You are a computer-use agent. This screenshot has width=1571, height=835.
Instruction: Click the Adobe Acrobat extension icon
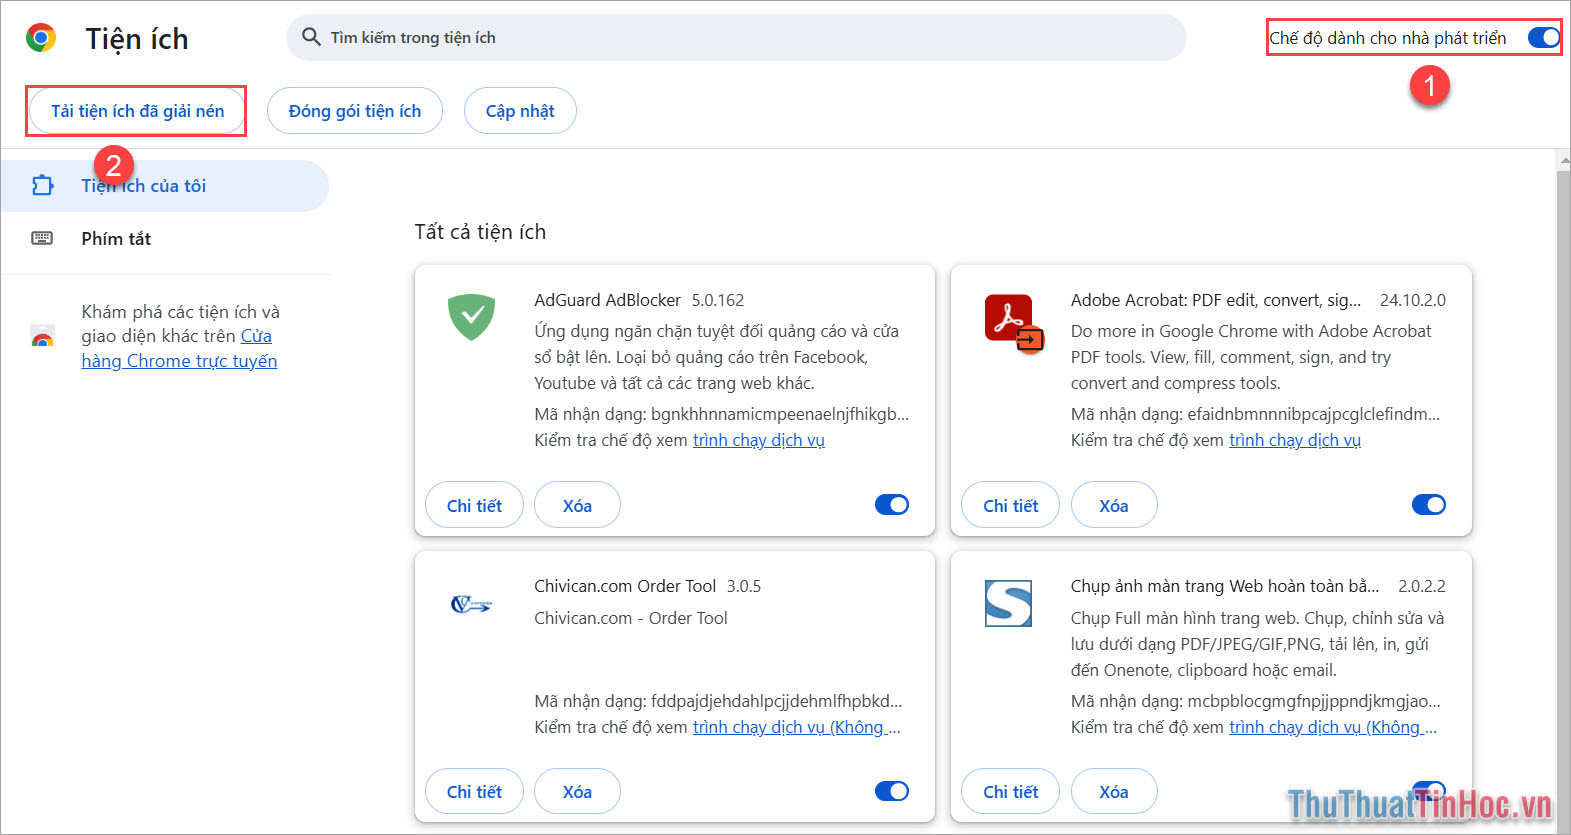pyautogui.click(x=1012, y=322)
